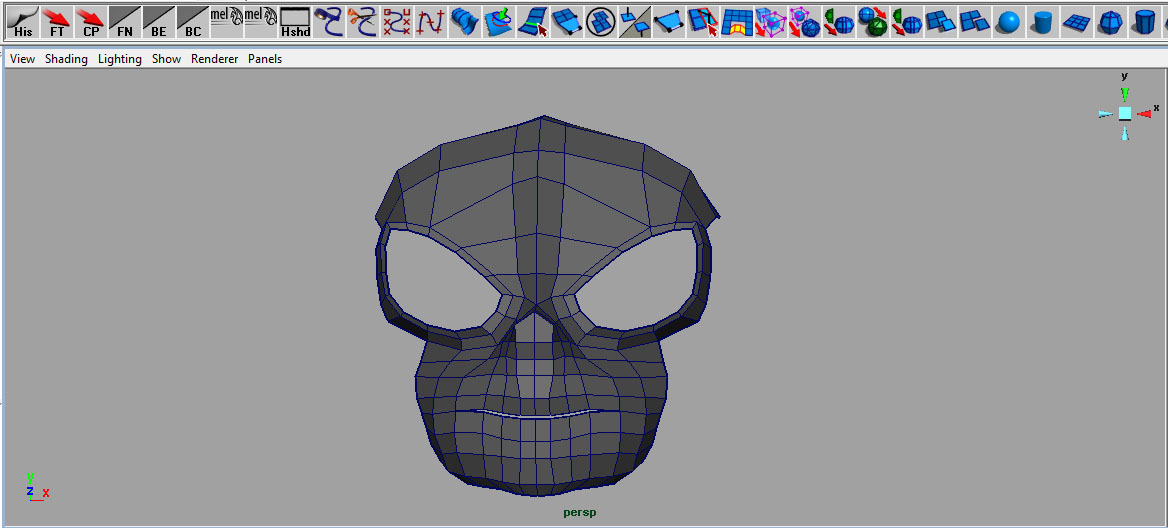Run the first MEL script shelf icon
The height and width of the screenshot is (528, 1168).
click(x=226, y=22)
